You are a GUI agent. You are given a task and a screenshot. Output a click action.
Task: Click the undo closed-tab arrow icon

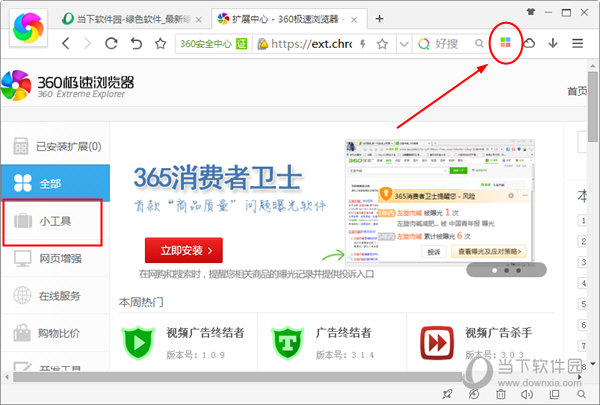pos(136,44)
